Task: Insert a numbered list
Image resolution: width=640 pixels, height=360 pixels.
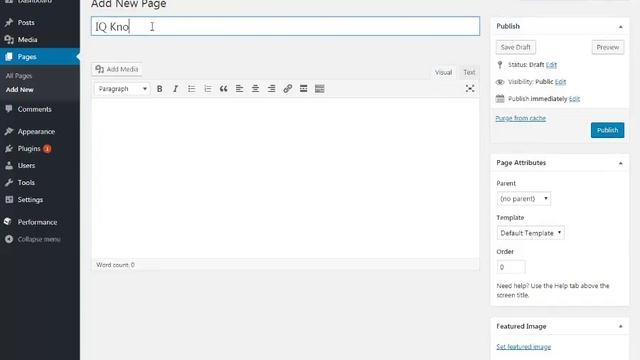Action: pyautogui.click(x=207, y=89)
